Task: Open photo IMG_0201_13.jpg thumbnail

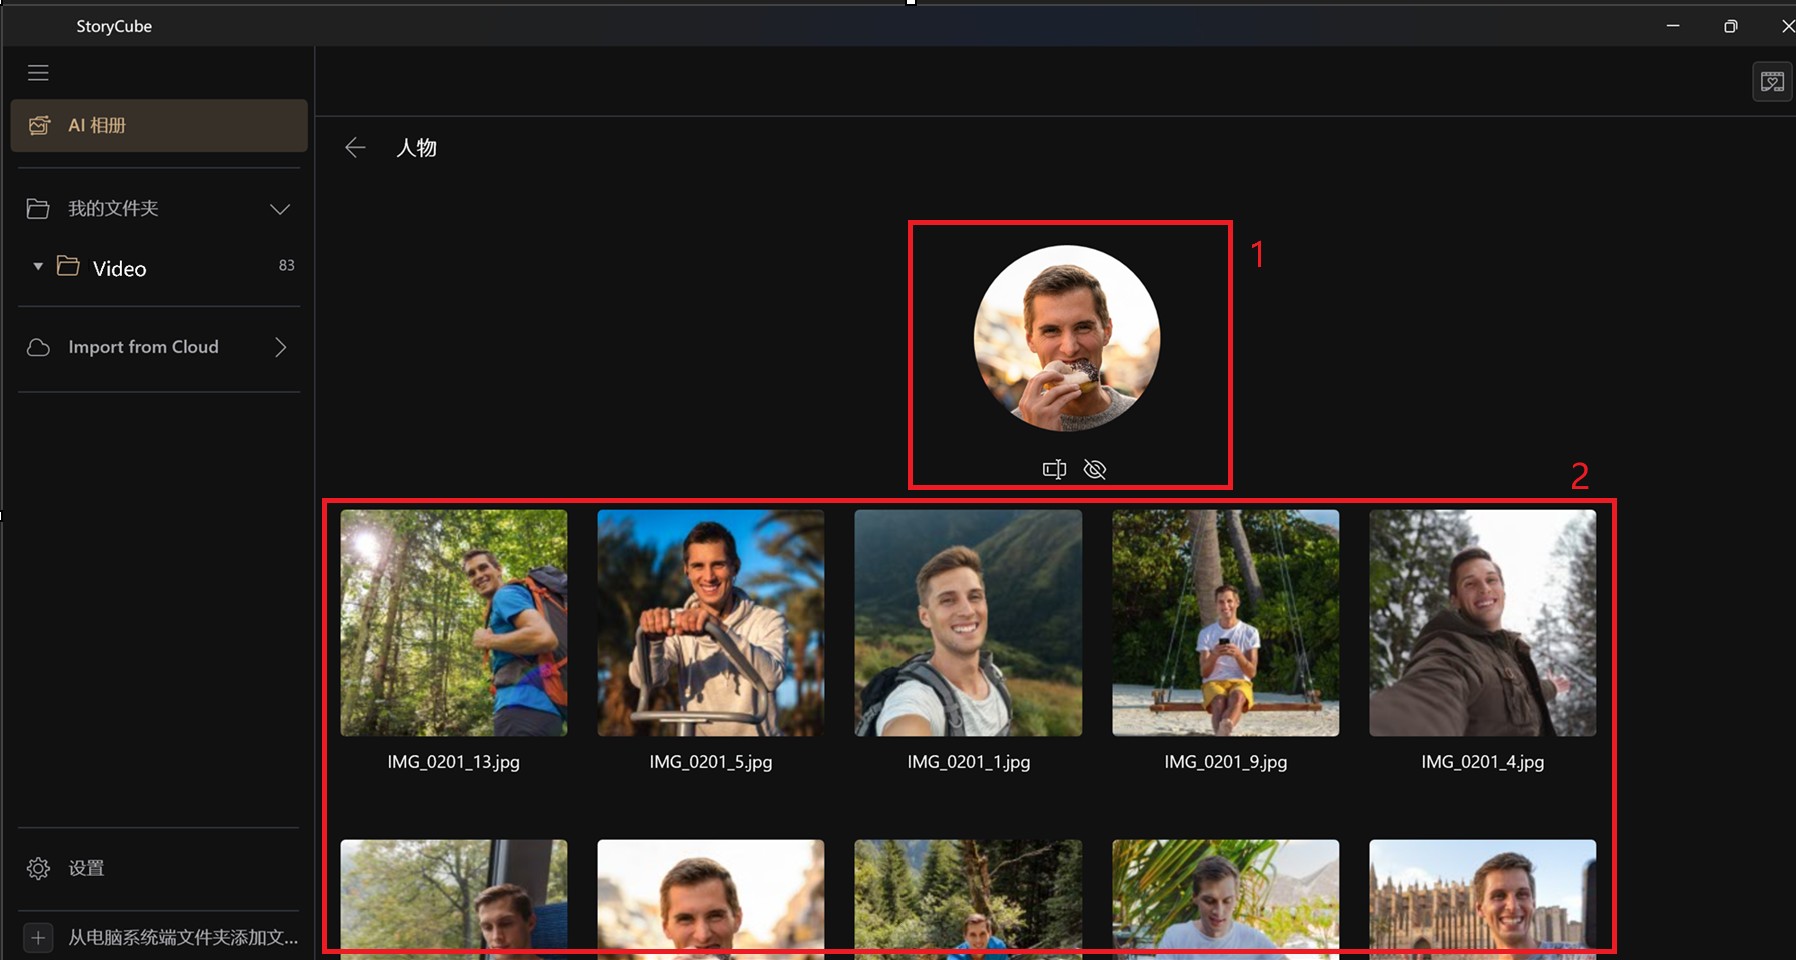Action: coord(454,623)
